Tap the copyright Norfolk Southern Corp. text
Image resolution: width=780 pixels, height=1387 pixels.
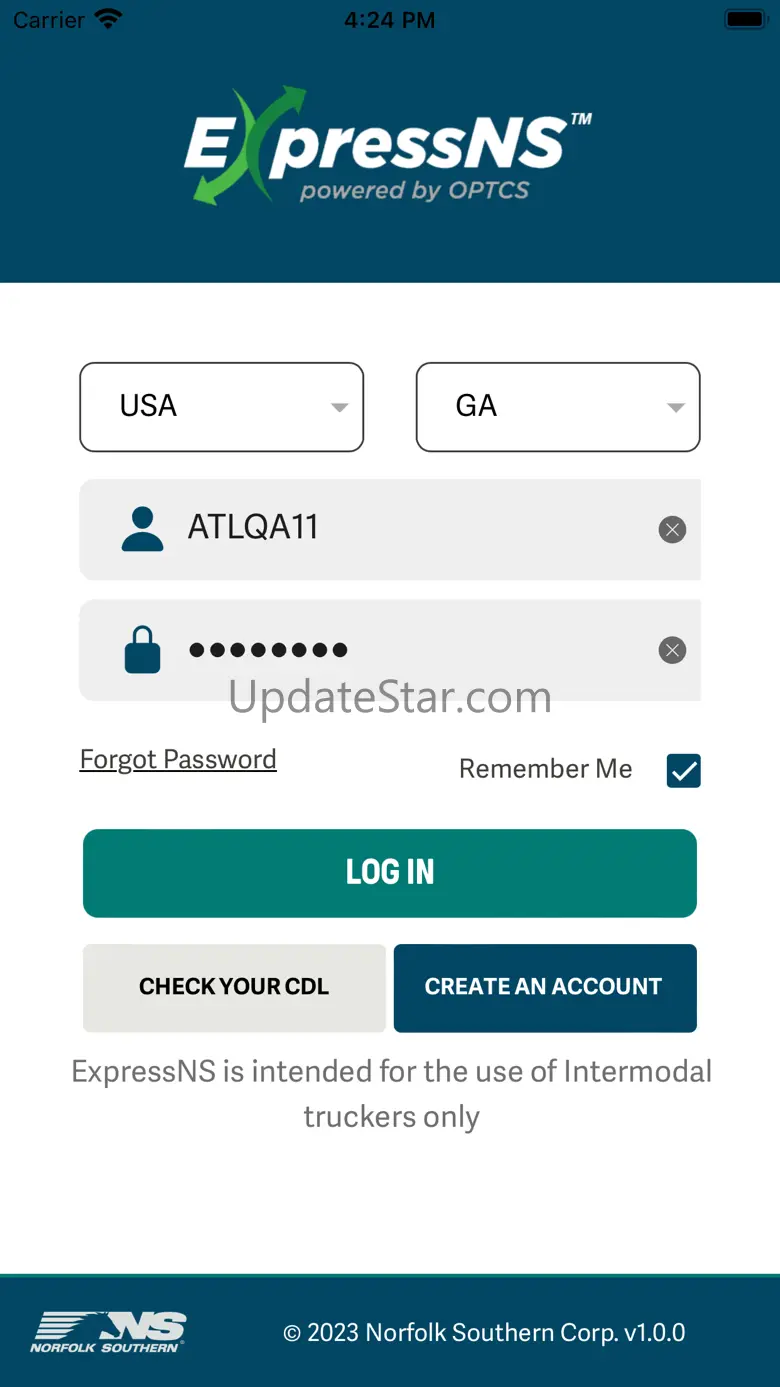[x=485, y=1333]
